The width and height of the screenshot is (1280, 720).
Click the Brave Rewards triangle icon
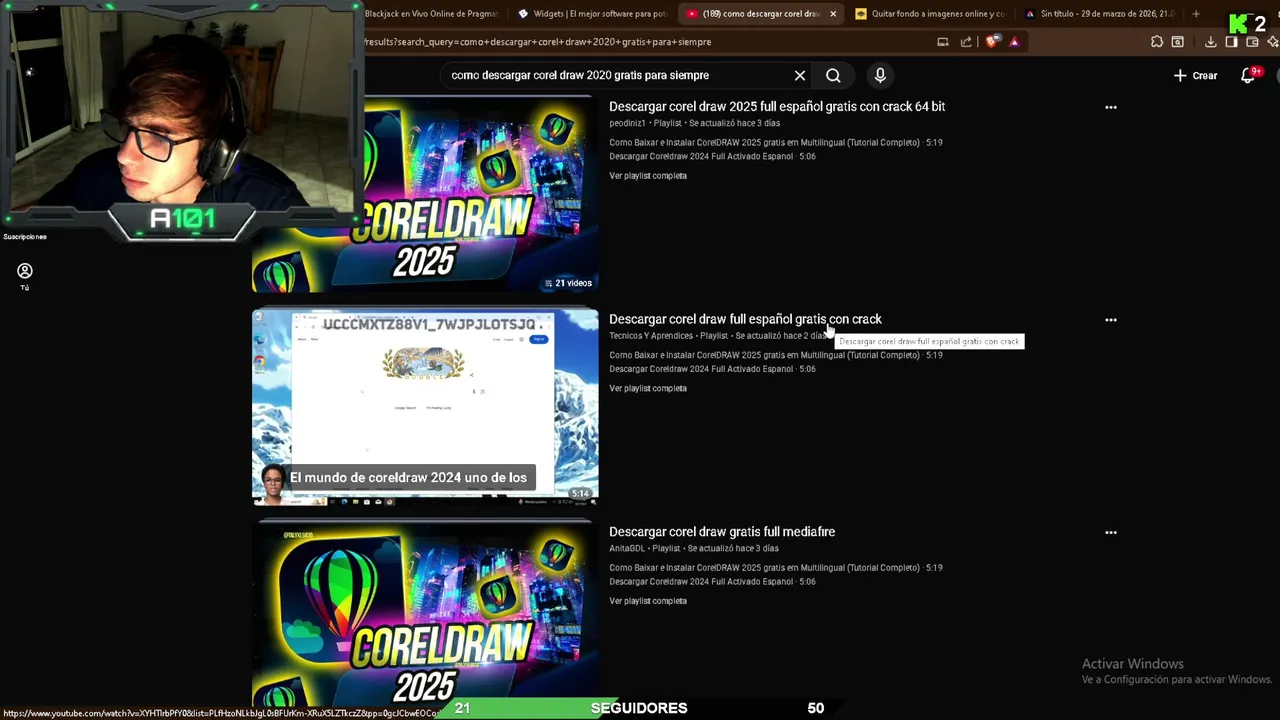pyautogui.click(x=1014, y=42)
